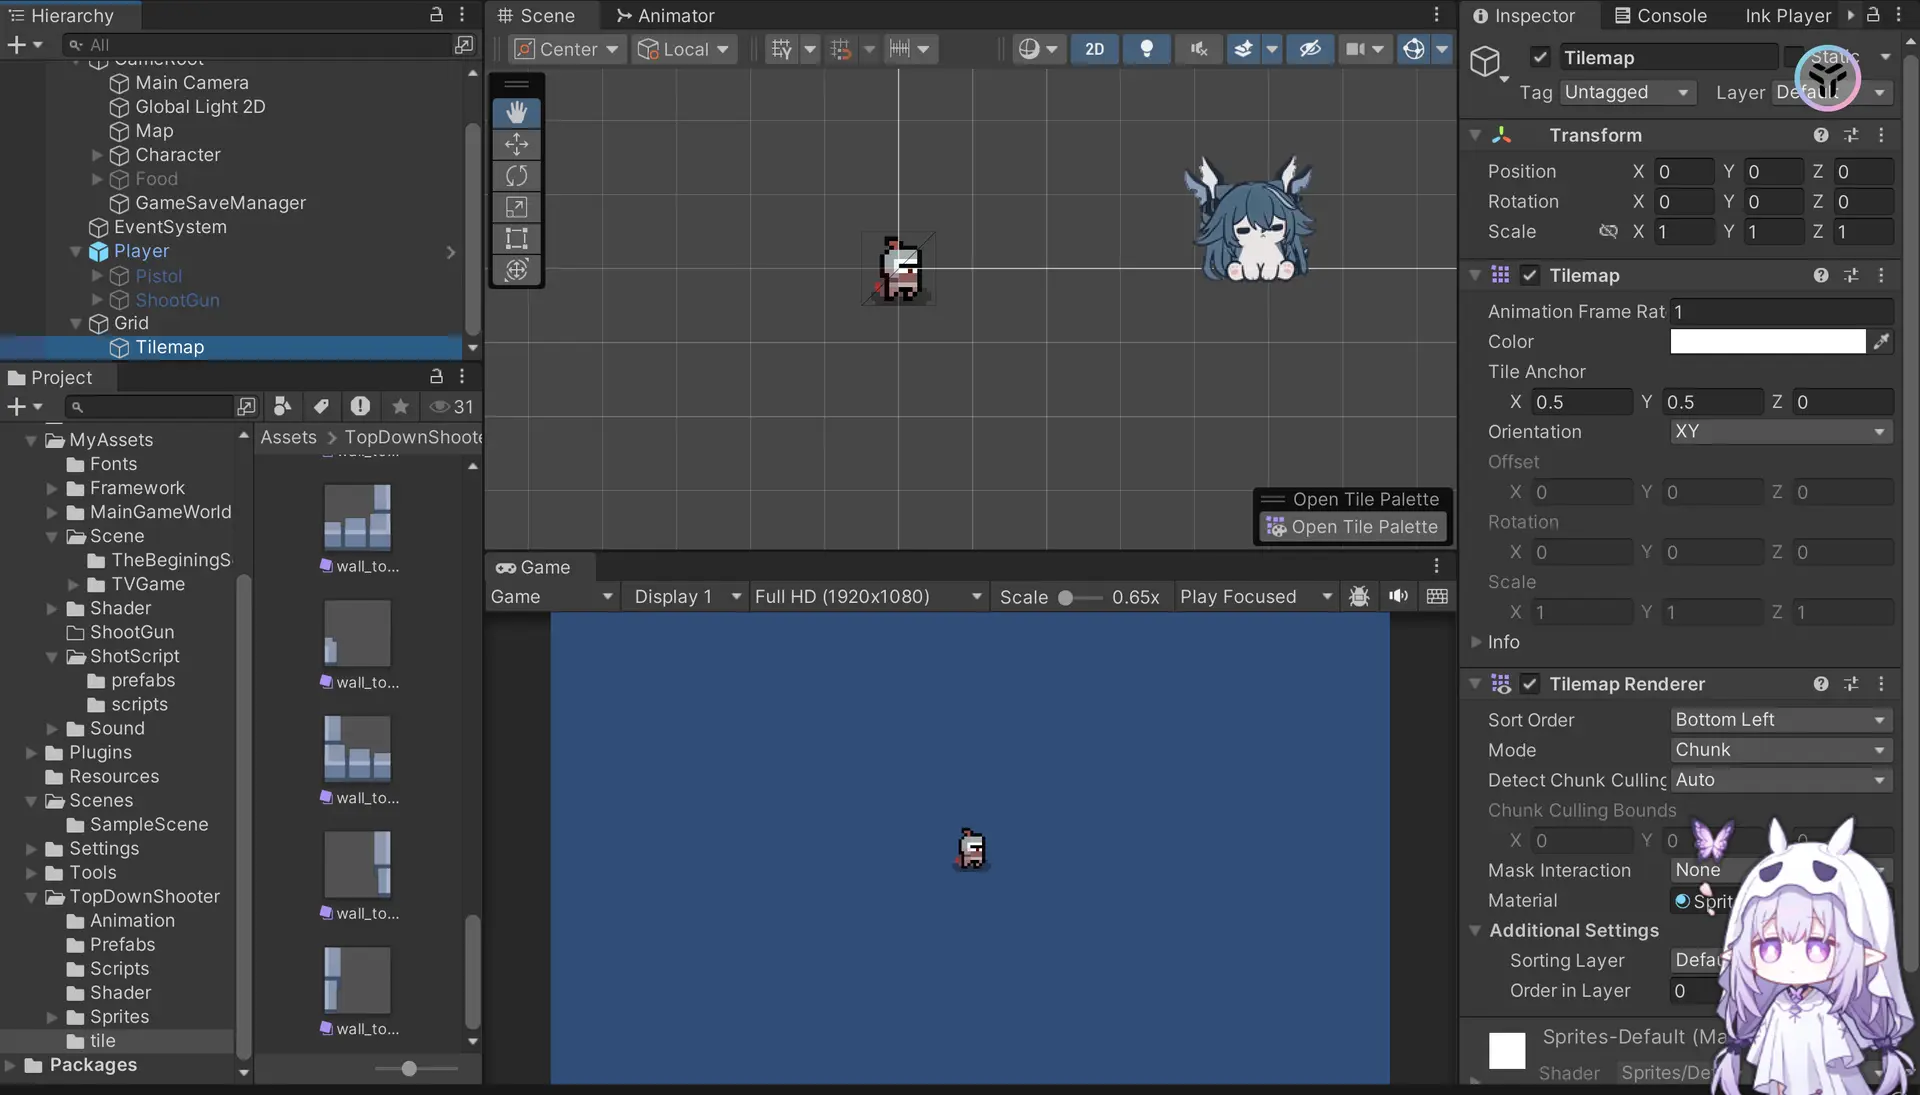Toggle the Tilemap object active checkbox
The image size is (1920, 1095).
(1540, 58)
